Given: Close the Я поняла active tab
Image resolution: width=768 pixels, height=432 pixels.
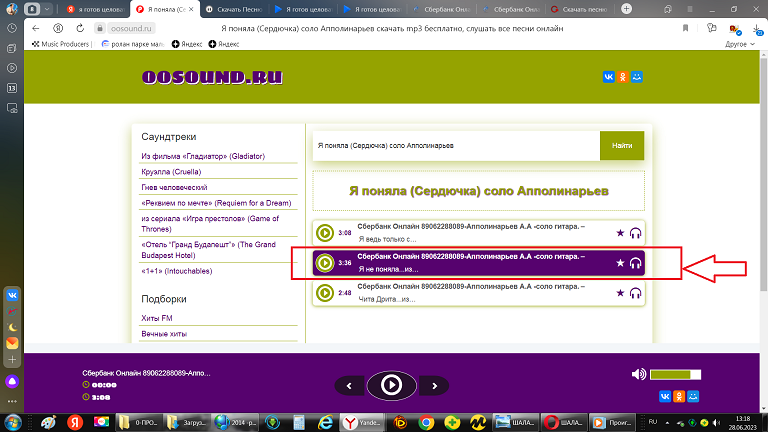Looking at the screenshot, I should click(x=191, y=9).
